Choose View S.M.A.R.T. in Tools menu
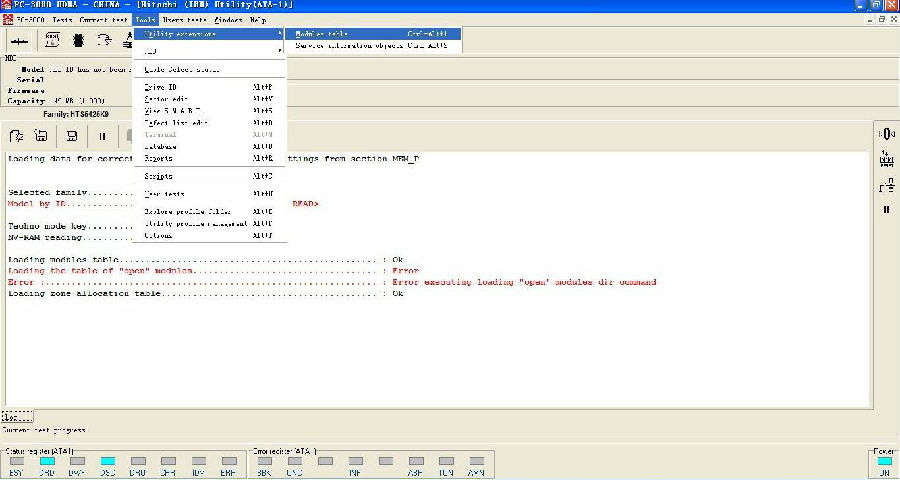This screenshot has width=900, height=480. 209,111
